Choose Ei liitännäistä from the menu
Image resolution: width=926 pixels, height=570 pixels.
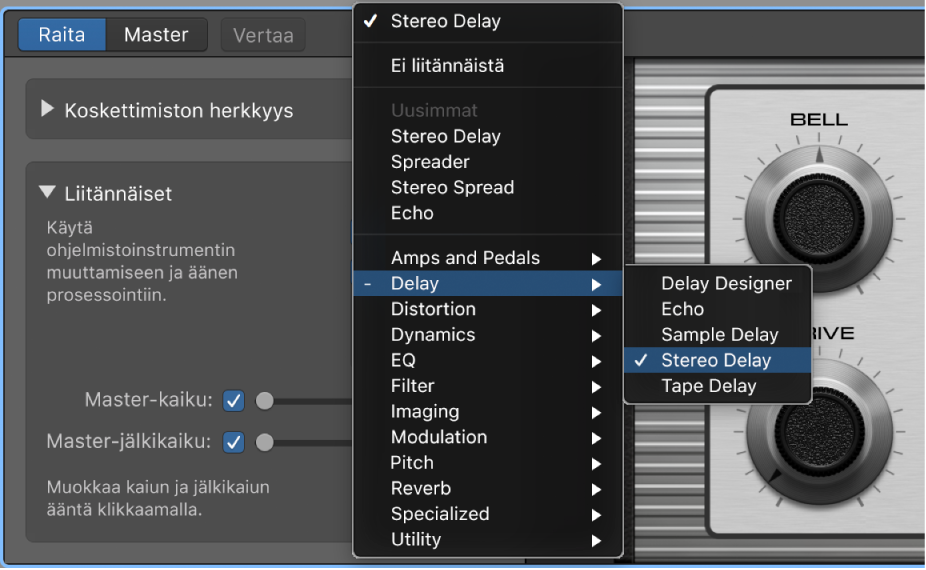pos(447,66)
